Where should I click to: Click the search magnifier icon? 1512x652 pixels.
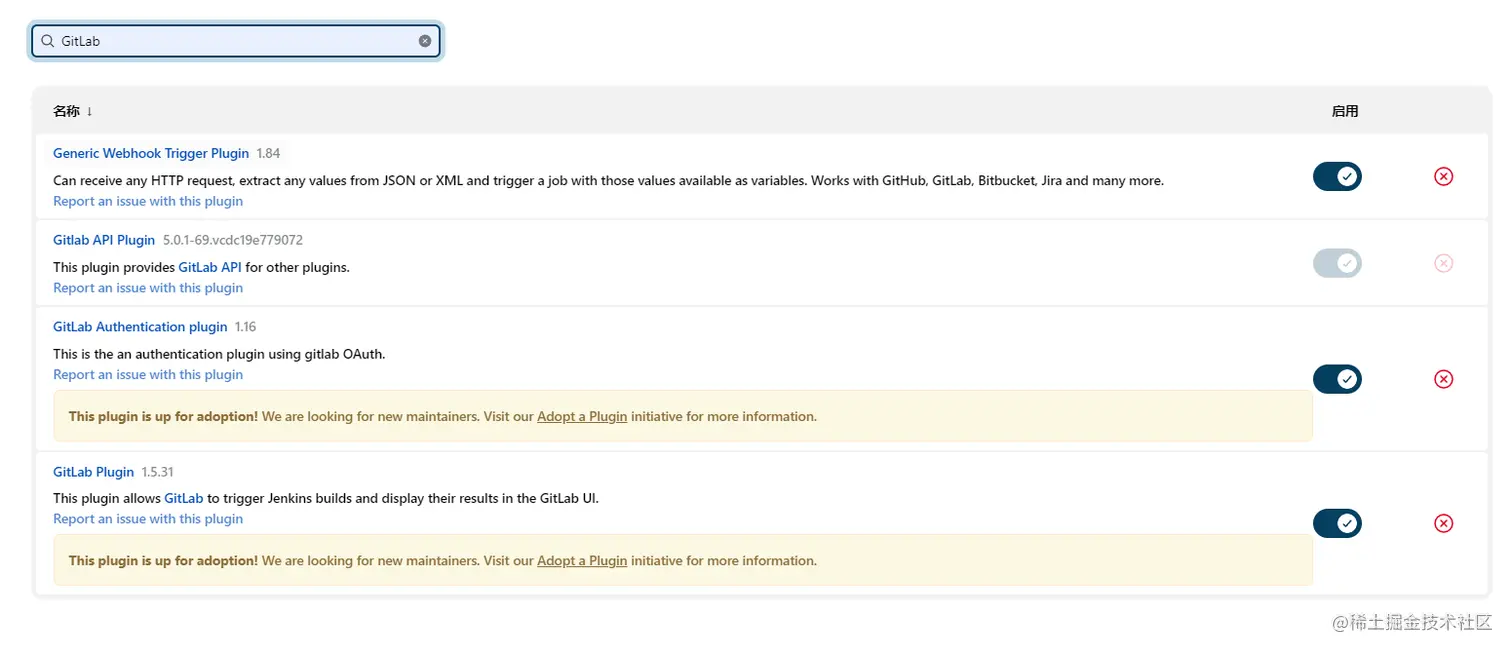click(47, 41)
